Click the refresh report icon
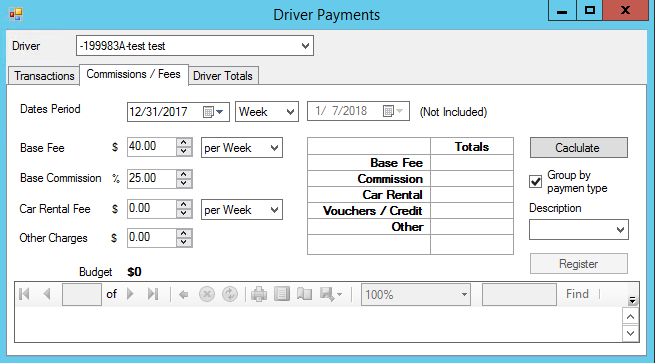This screenshot has height=363, width=655. 230,294
